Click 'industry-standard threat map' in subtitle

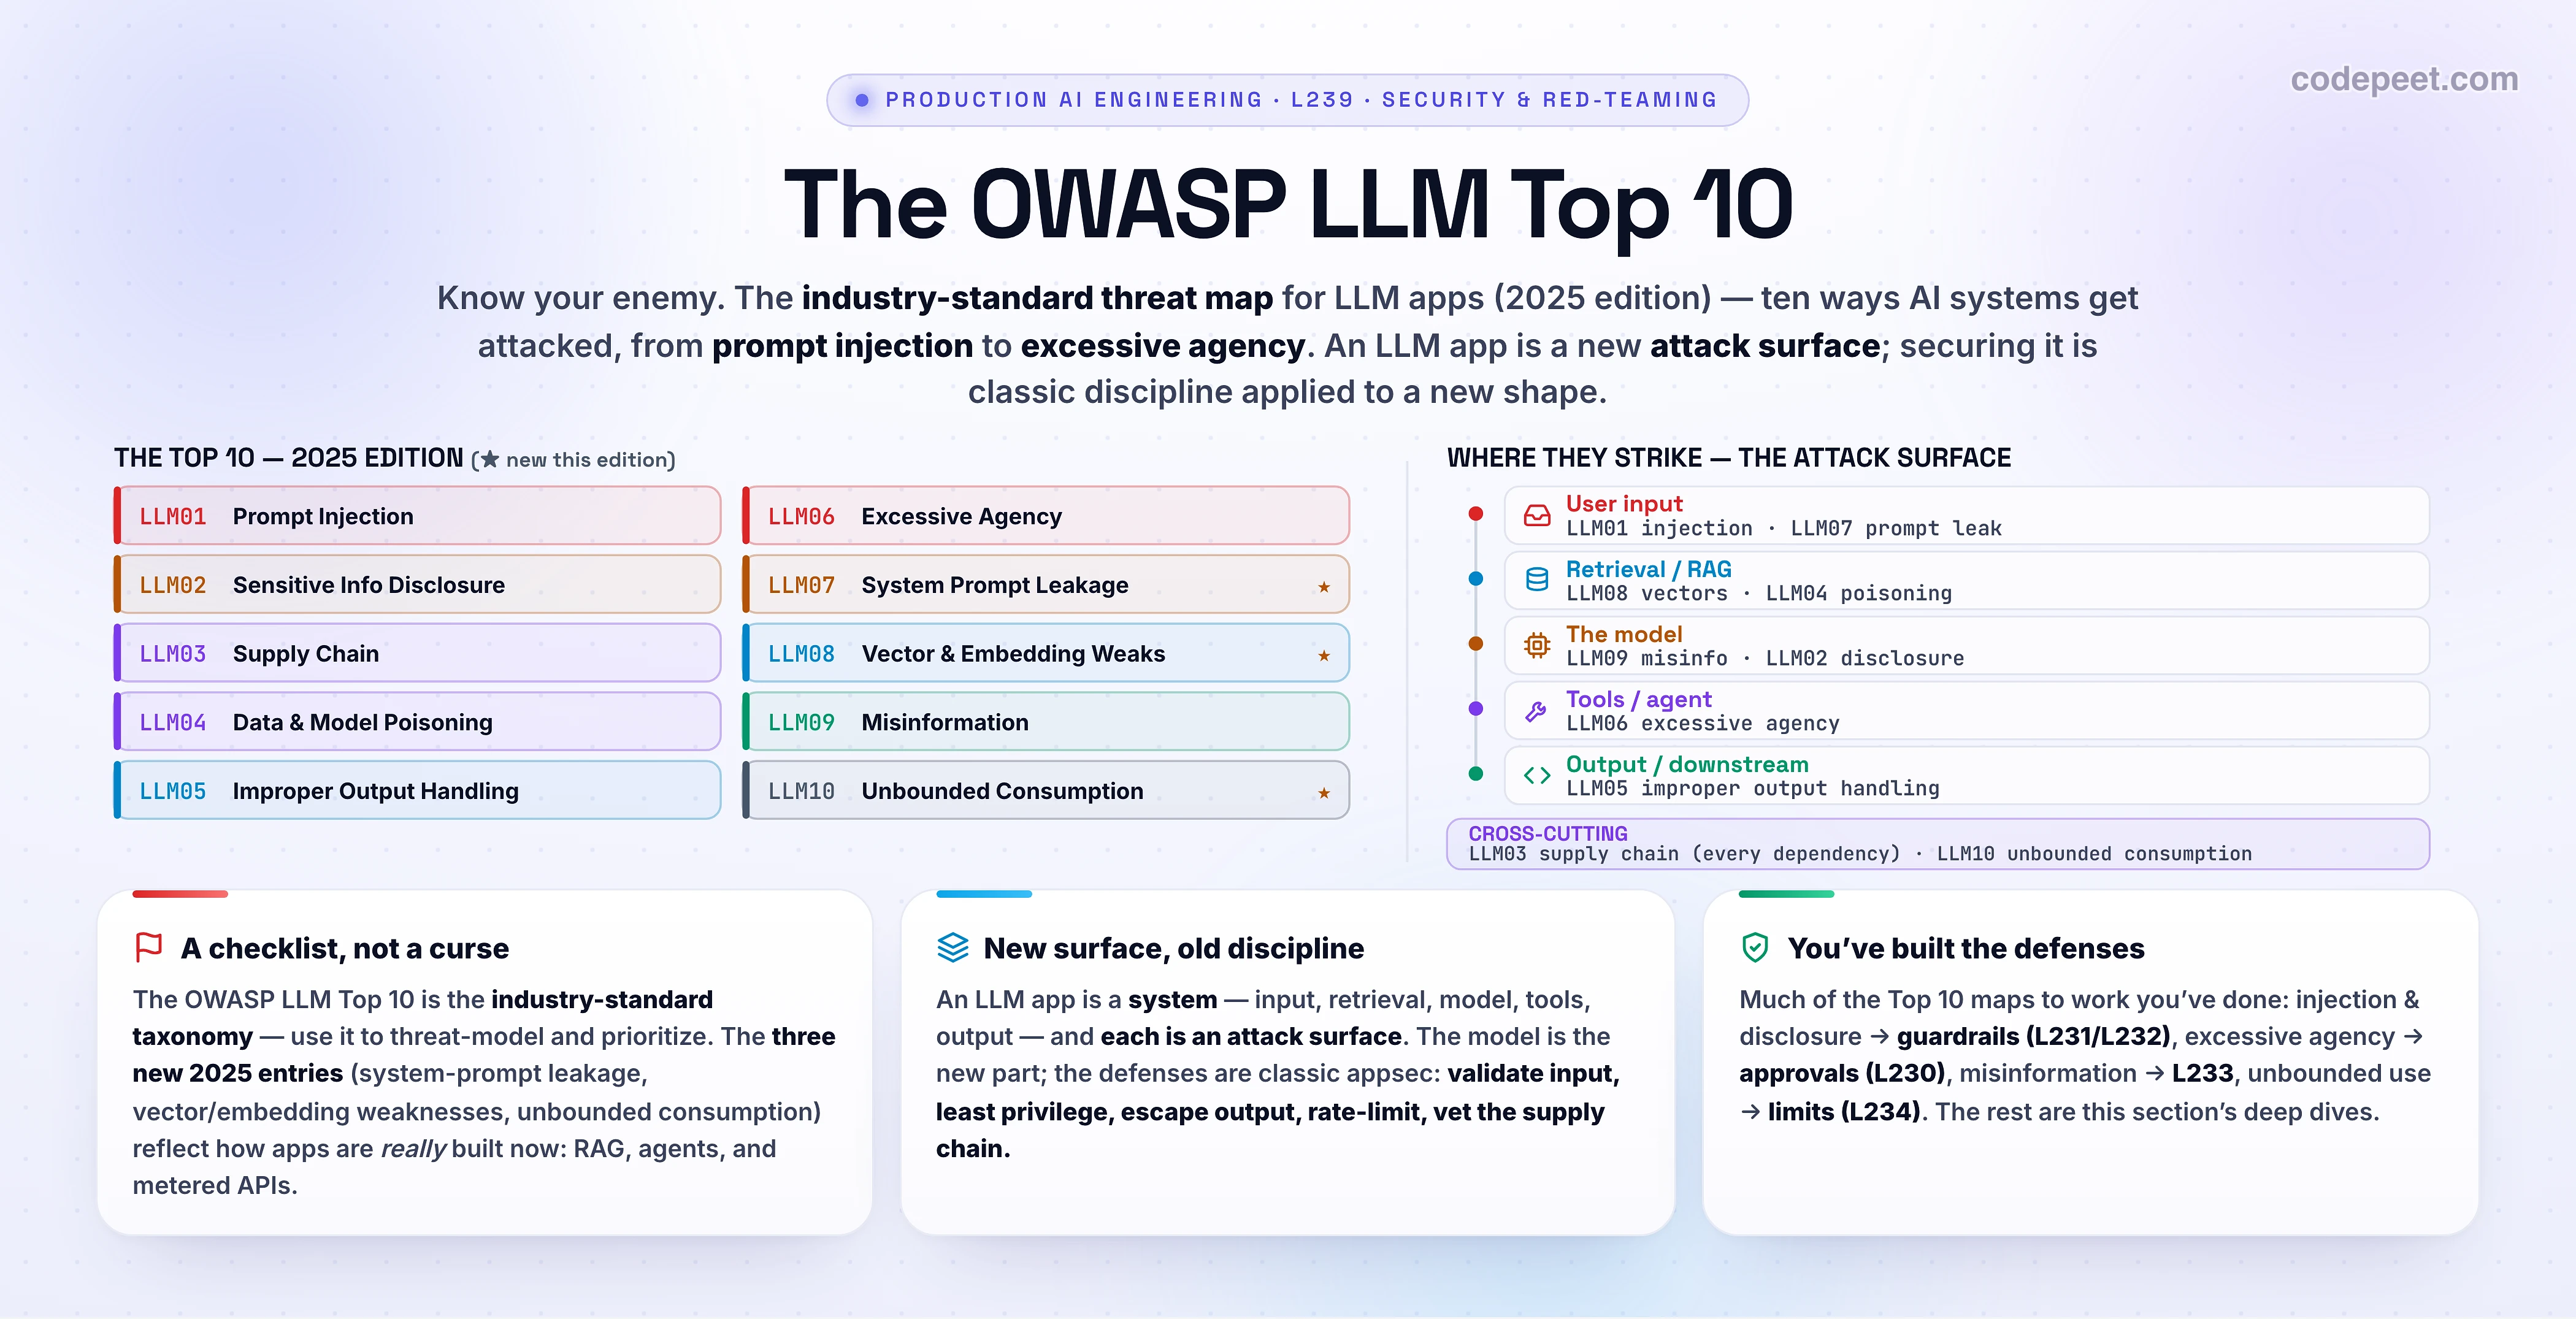click(x=1037, y=298)
